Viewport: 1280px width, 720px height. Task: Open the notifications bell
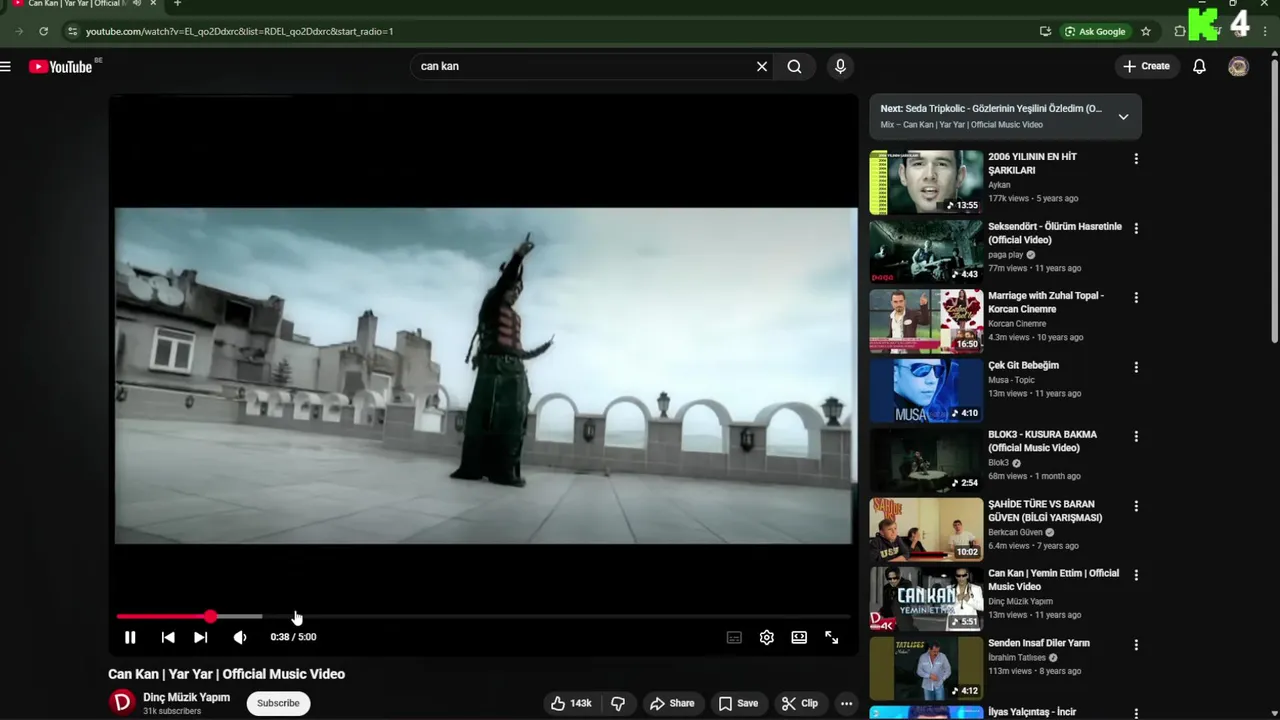tap(1199, 67)
